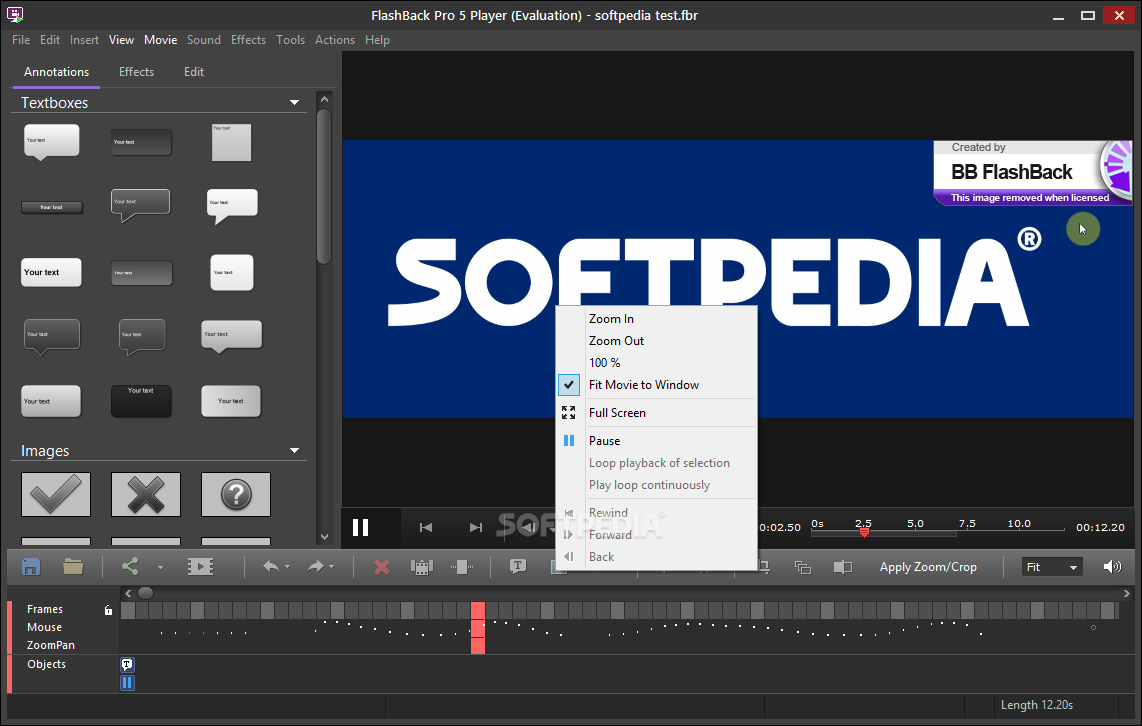Toggle Fit Movie to Window checkmark
1142x726 pixels.
point(643,385)
